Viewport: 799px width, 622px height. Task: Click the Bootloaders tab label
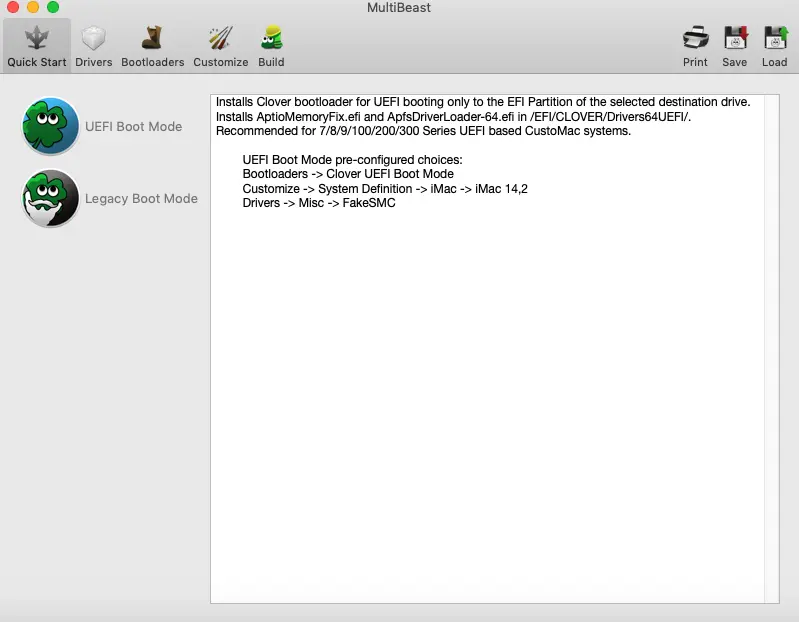[152, 62]
